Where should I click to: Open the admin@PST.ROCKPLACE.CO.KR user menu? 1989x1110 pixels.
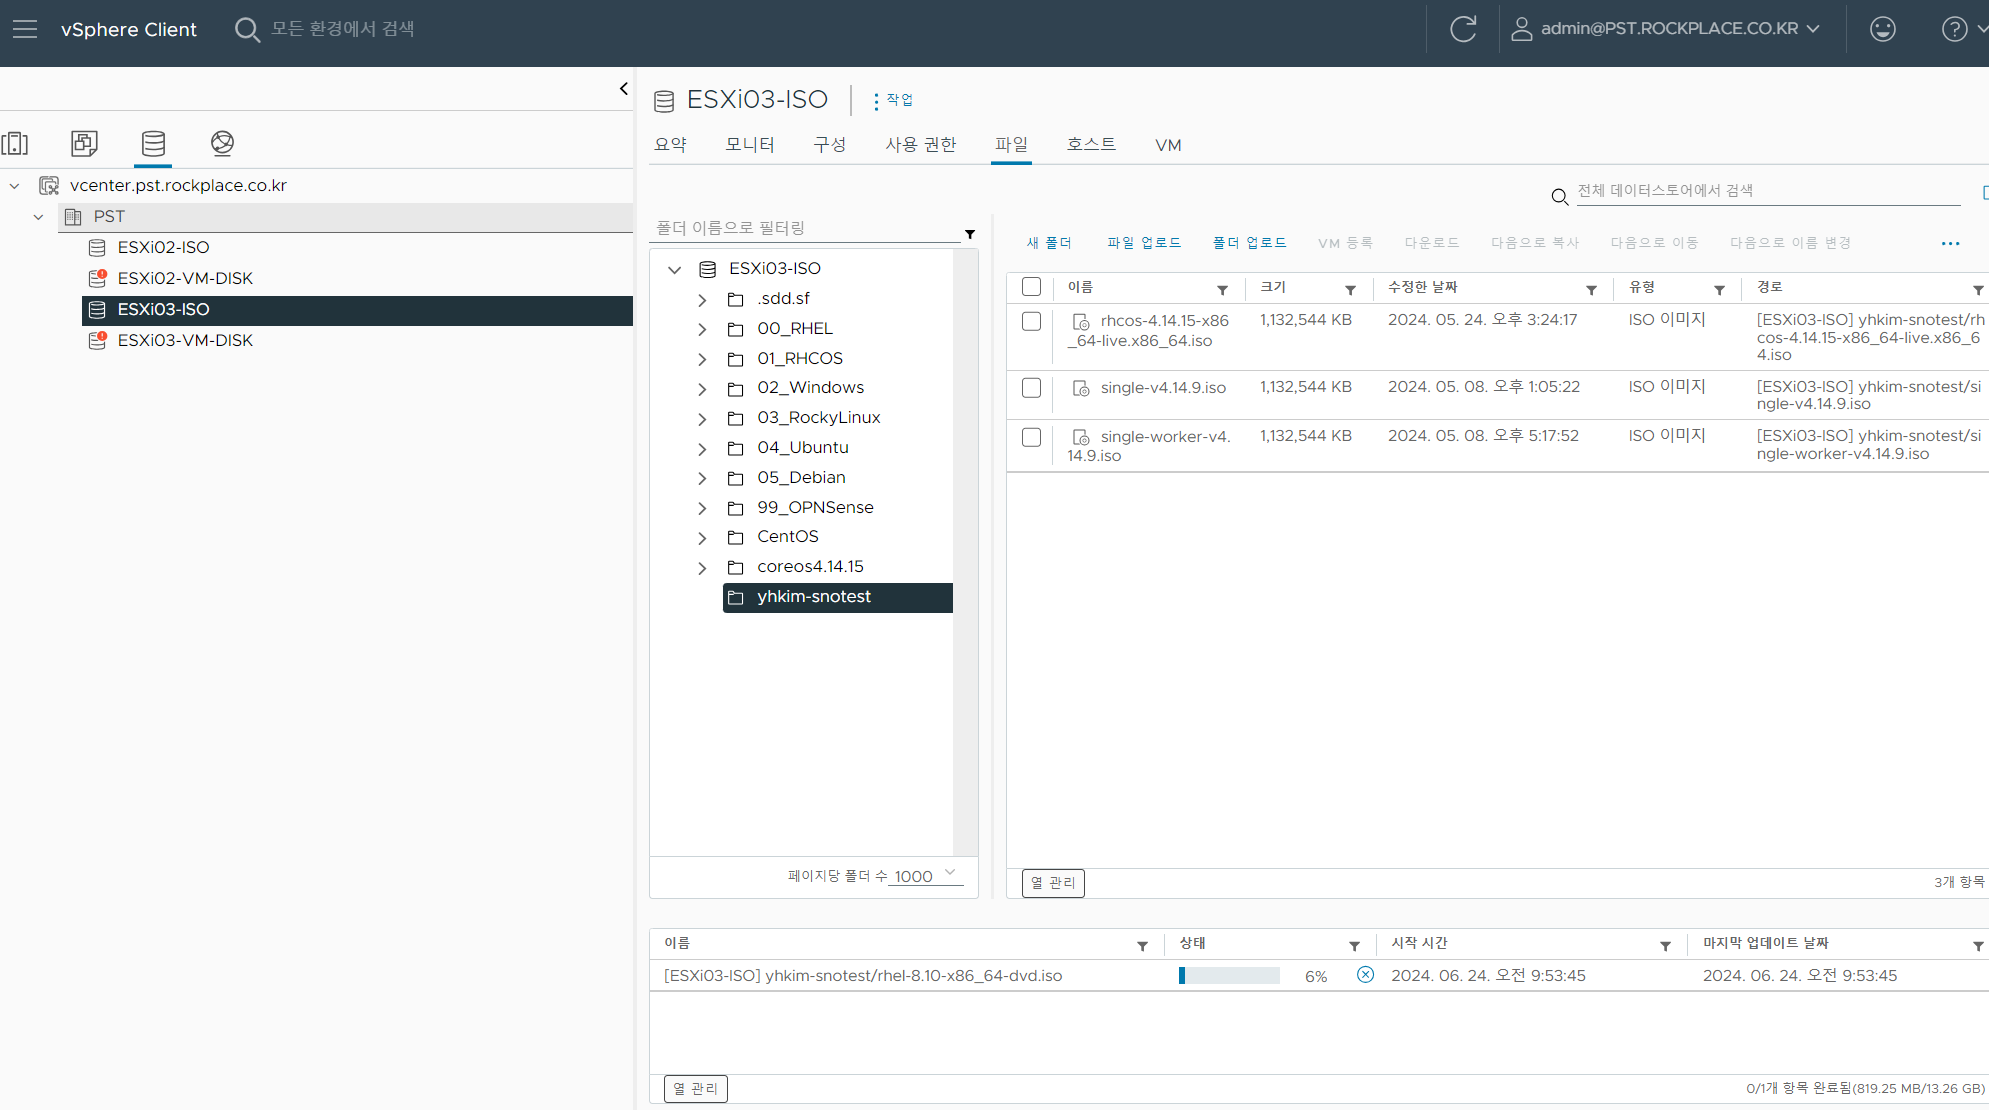(1666, 29)
